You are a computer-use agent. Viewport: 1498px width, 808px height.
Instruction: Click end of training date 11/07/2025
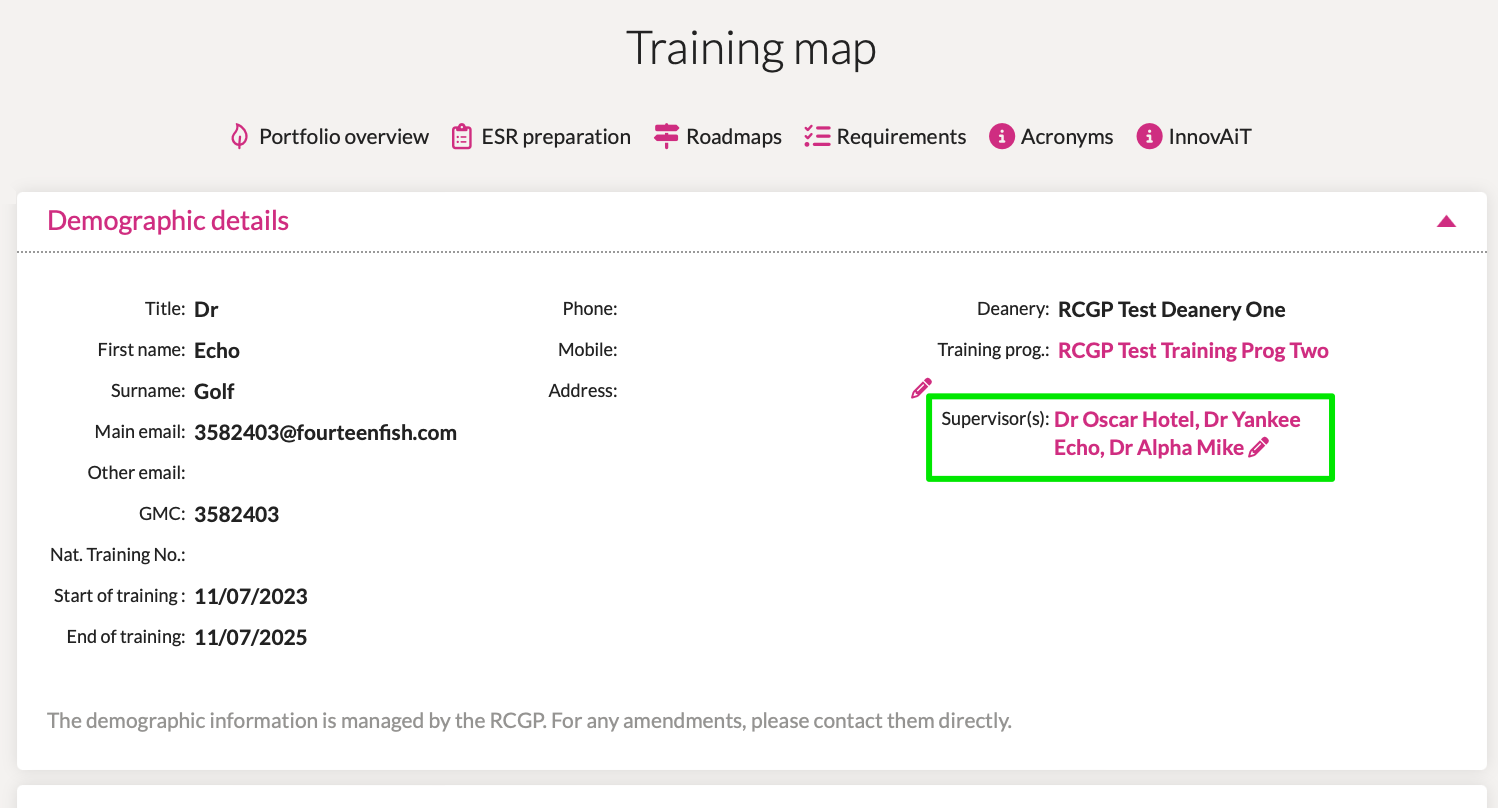point(251,638)
